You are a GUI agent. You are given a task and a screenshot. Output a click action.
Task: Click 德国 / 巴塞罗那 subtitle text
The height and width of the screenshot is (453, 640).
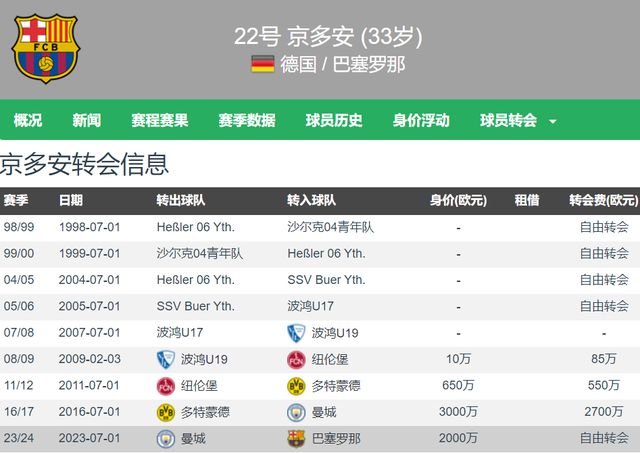(343, 64)
